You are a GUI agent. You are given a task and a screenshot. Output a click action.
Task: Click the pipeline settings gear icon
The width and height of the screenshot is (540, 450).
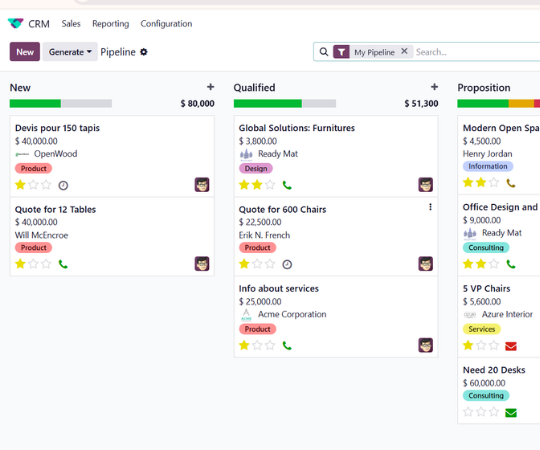pos(144,52)
